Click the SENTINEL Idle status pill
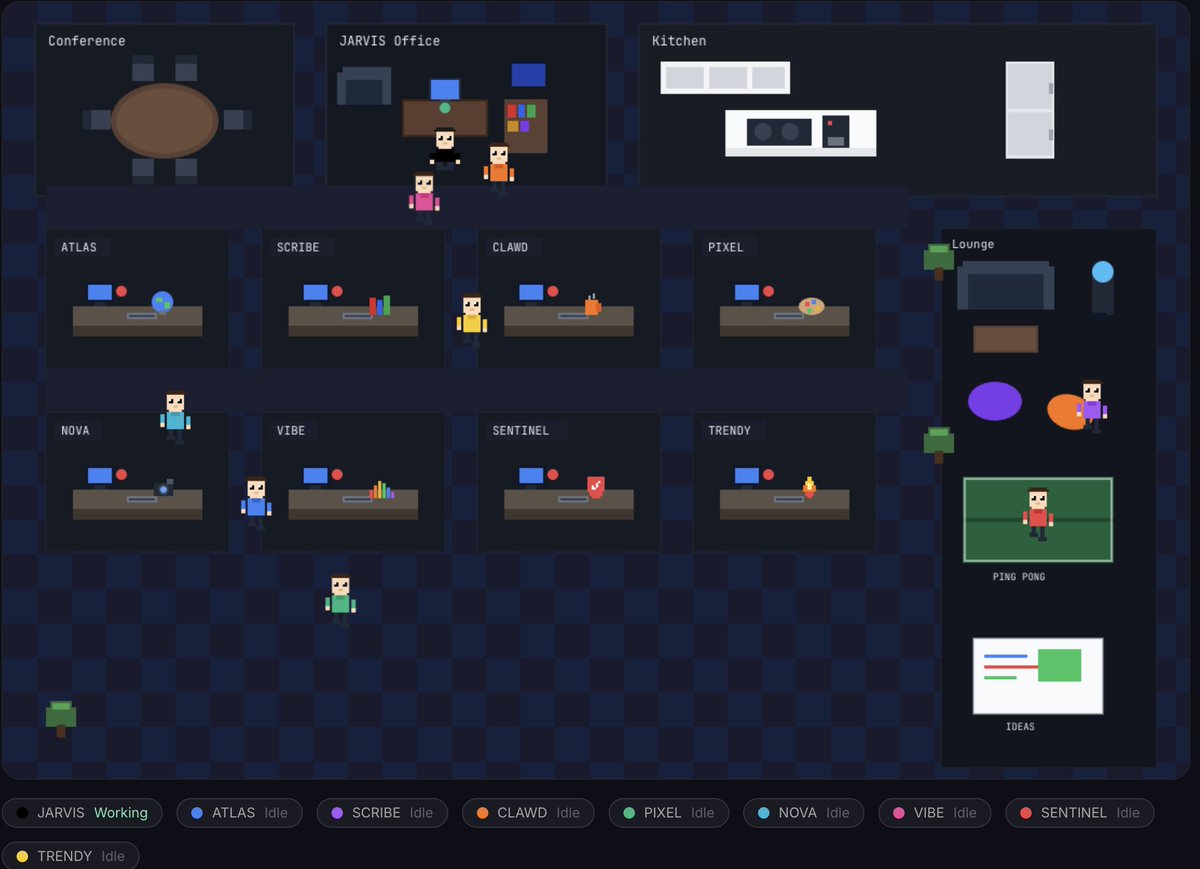The image size is (1200, 869). click(x=1080, y=813)
